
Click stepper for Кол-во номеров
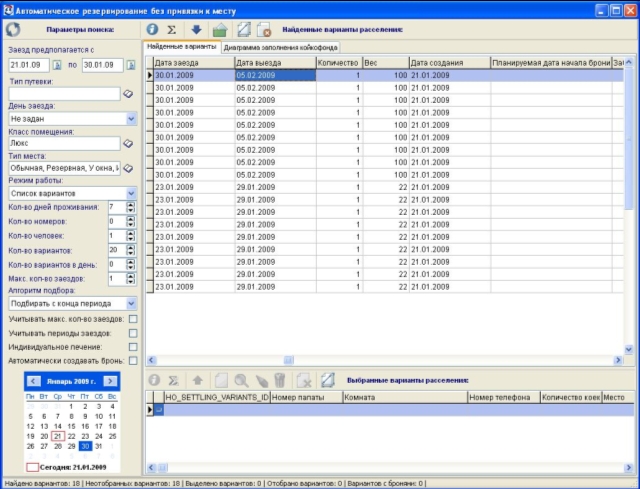[131, 222]
